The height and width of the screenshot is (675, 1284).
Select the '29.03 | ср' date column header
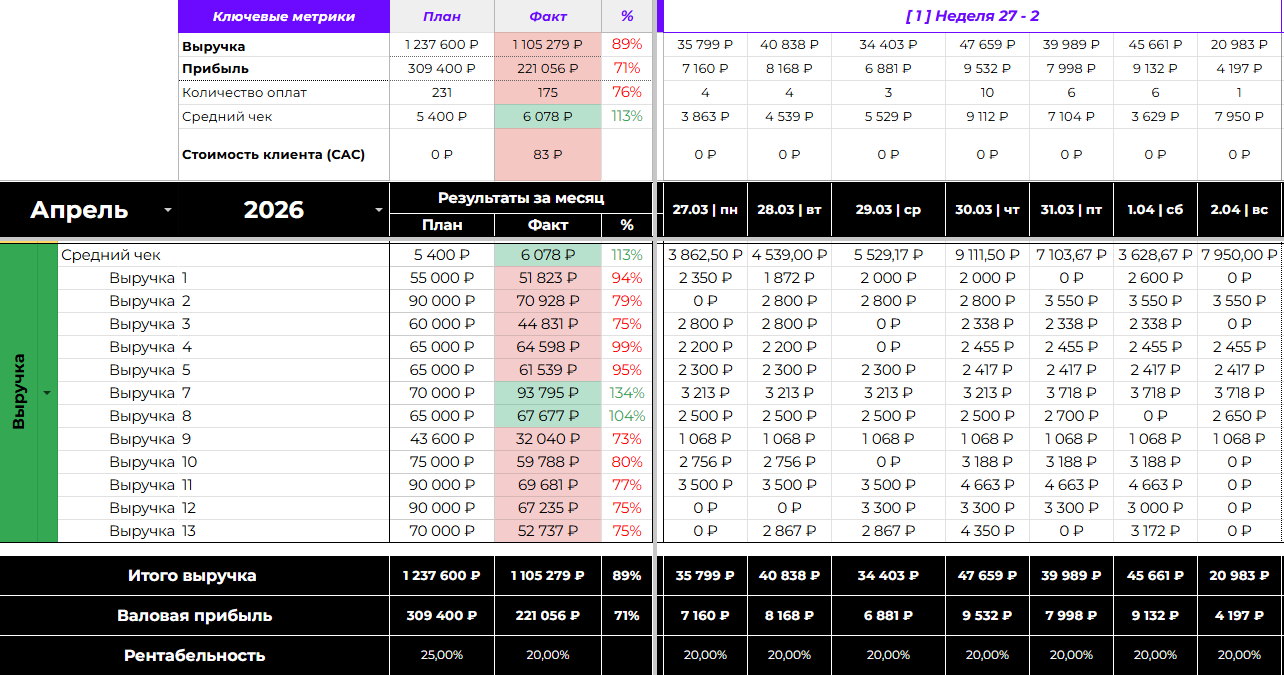point(888,210)
